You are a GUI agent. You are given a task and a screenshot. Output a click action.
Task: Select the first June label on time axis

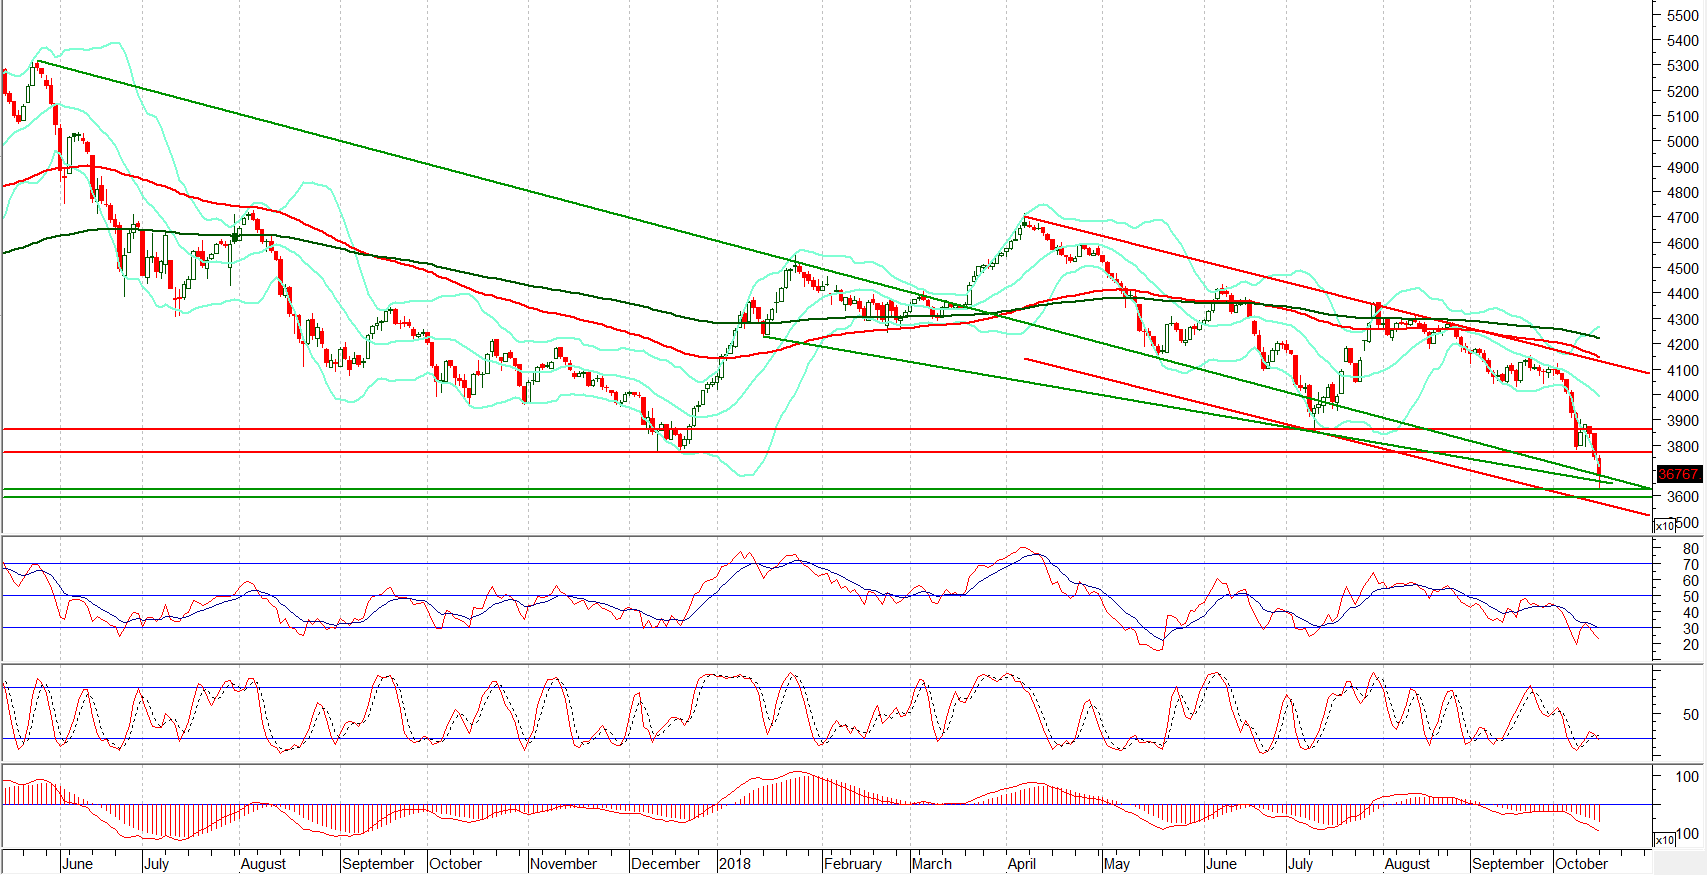coord(77,863)
